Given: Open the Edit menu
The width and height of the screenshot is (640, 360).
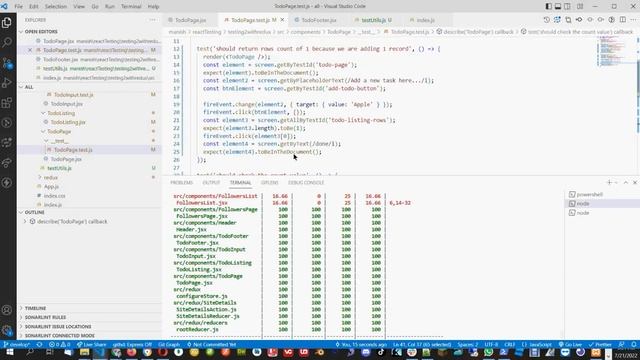Looking at the screenshot, I should 33,7.
